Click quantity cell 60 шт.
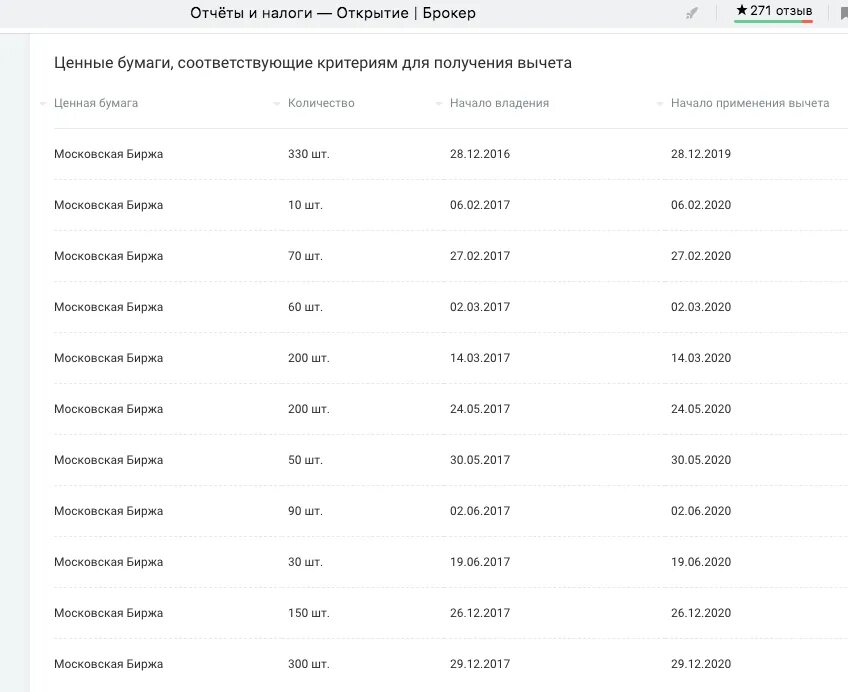 click(305, 307)
